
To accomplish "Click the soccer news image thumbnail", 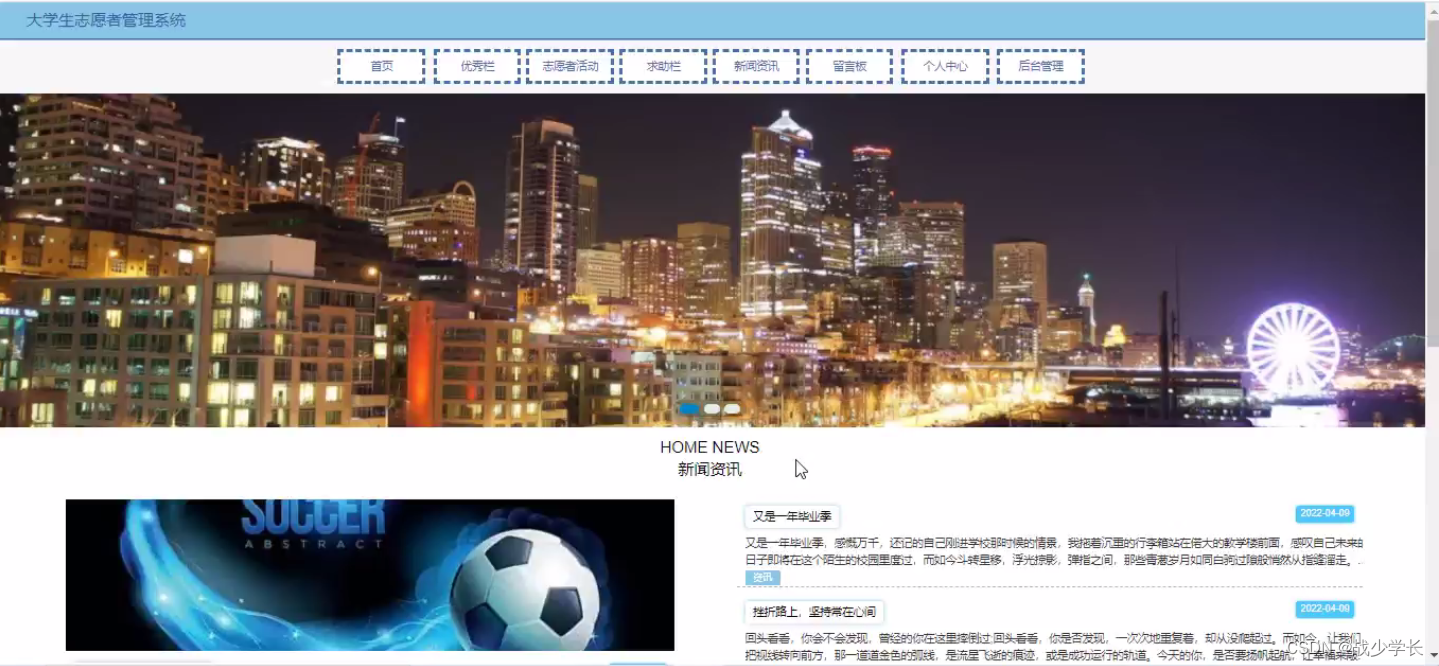I will (x=370, y=574).
